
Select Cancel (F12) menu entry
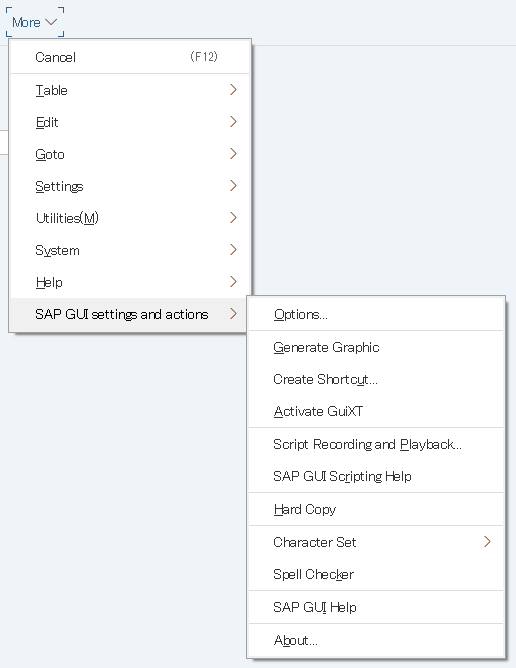coord(130,57)
